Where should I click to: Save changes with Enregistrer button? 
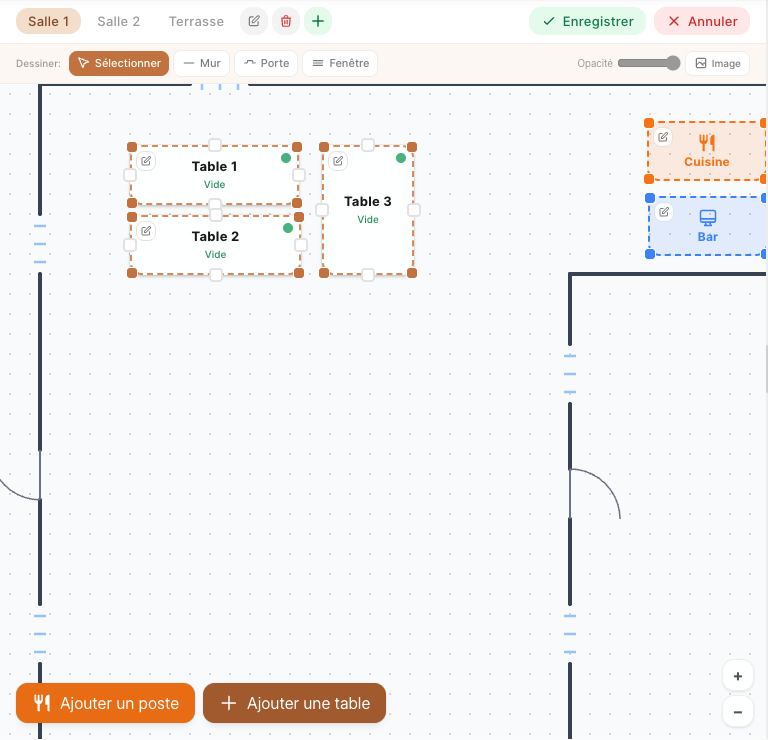[587, 22]
